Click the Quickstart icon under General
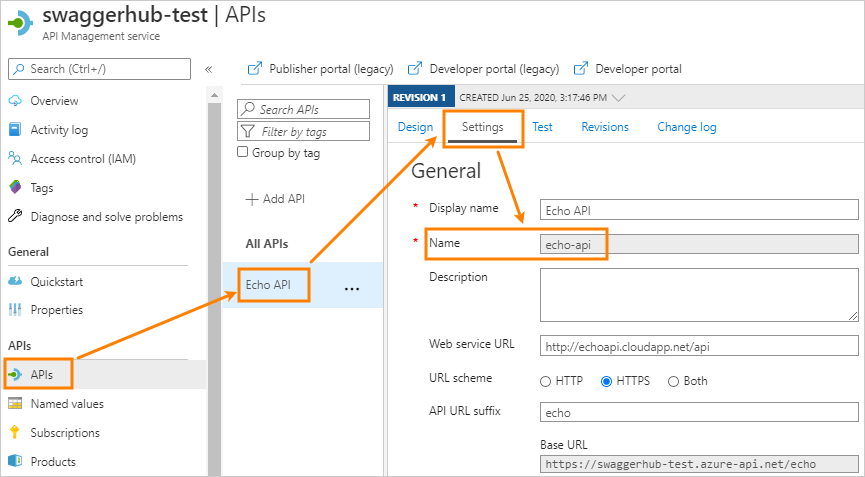865x477 pixels. [15, 281]
